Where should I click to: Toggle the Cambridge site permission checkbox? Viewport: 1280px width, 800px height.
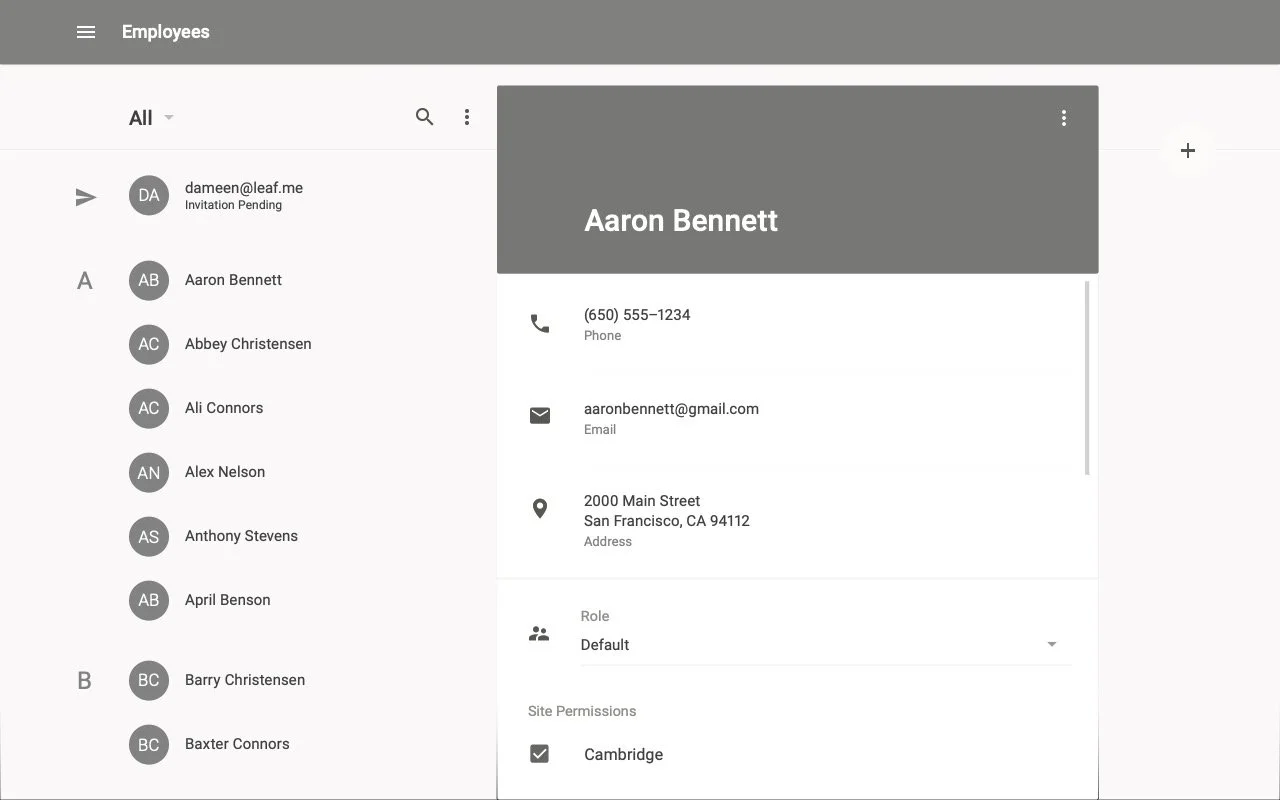(540, 753)
